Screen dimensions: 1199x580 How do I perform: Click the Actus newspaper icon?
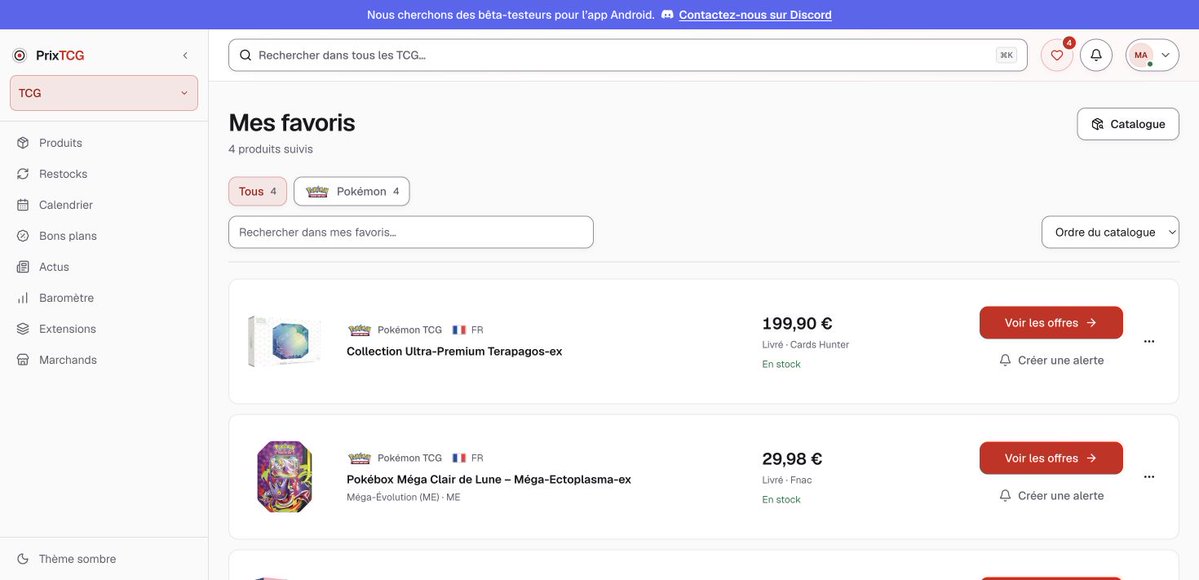[x=23, y=267]
